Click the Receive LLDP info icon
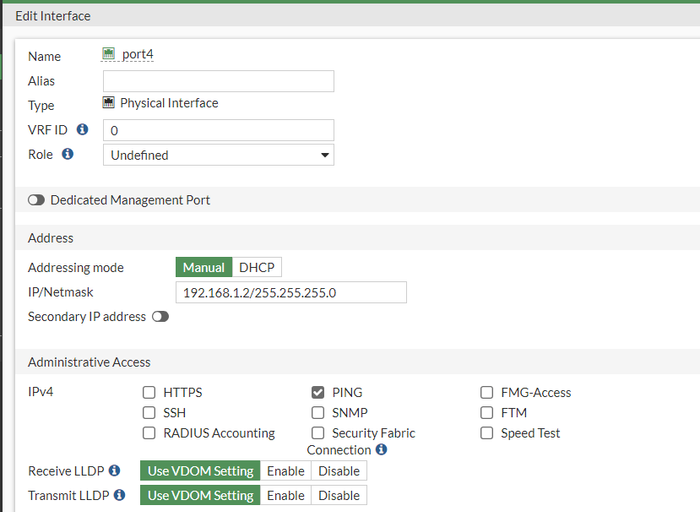This screenshot has width=700, height=512. (x=115, y=470)
